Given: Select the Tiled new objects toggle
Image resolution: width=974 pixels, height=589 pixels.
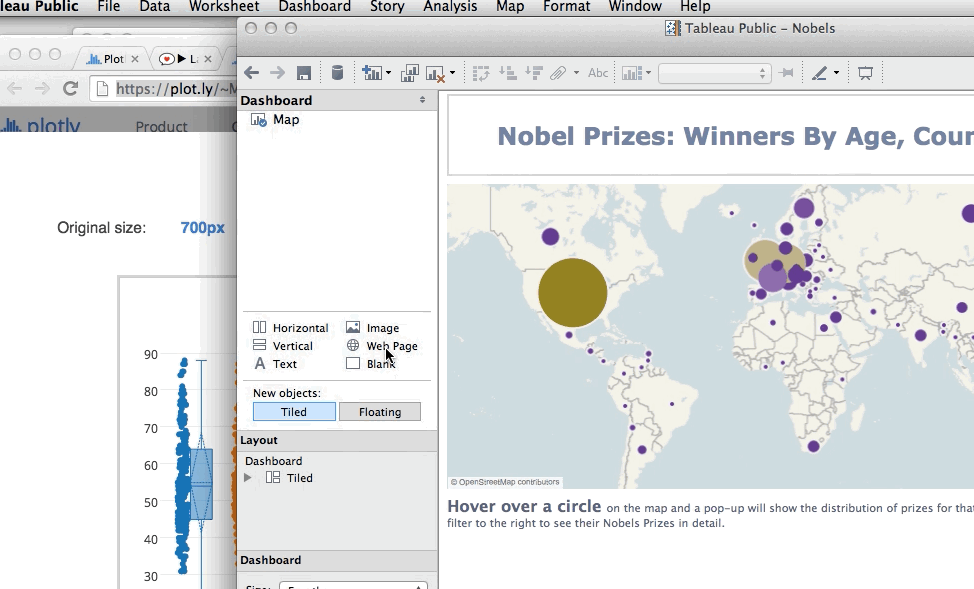Looking at the screenshot, I should [294, 411].
